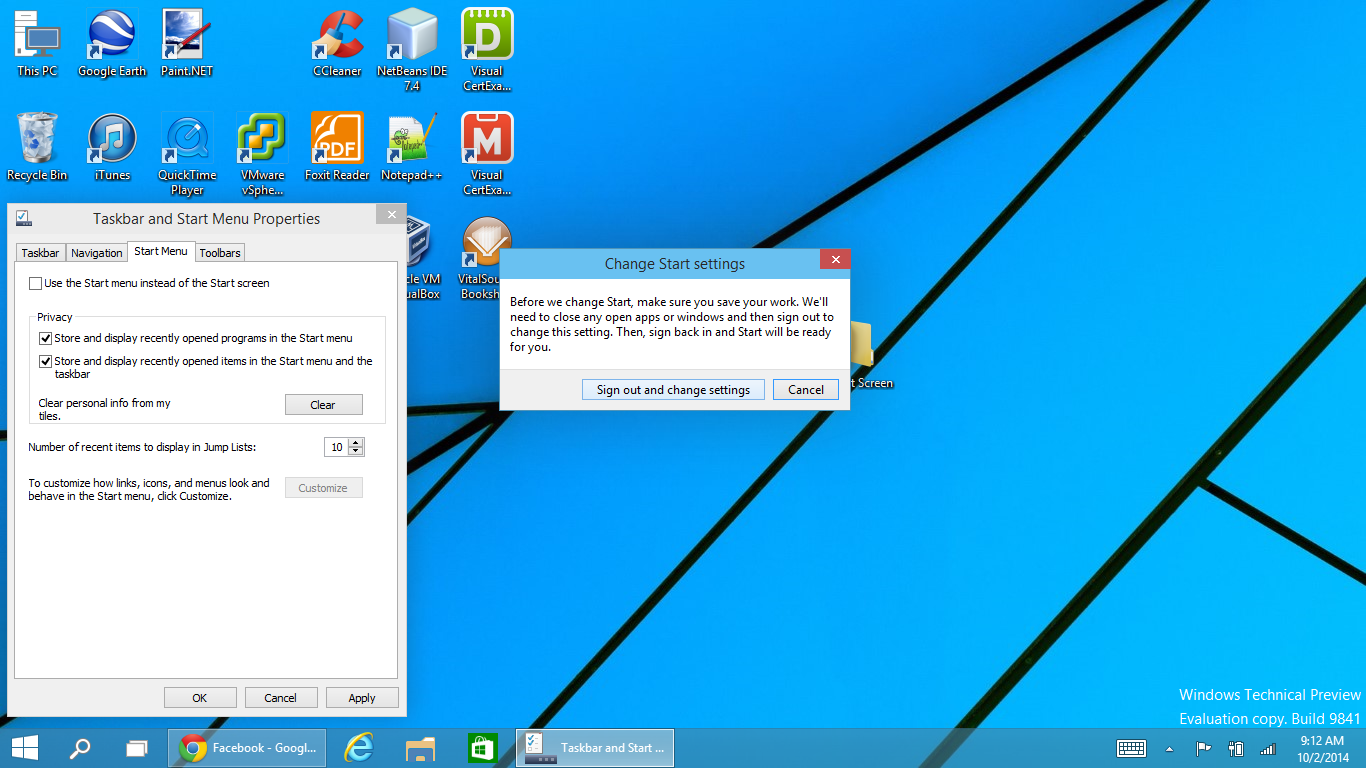Click the taskbar clock 9:12 AM
The height and width of the screenshot is (768, 1366).
[x=1321, y=748]
